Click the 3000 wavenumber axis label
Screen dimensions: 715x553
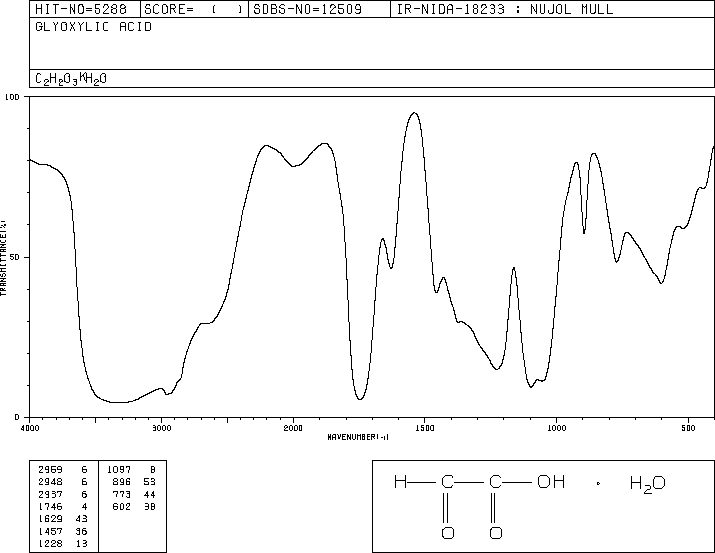161,428
